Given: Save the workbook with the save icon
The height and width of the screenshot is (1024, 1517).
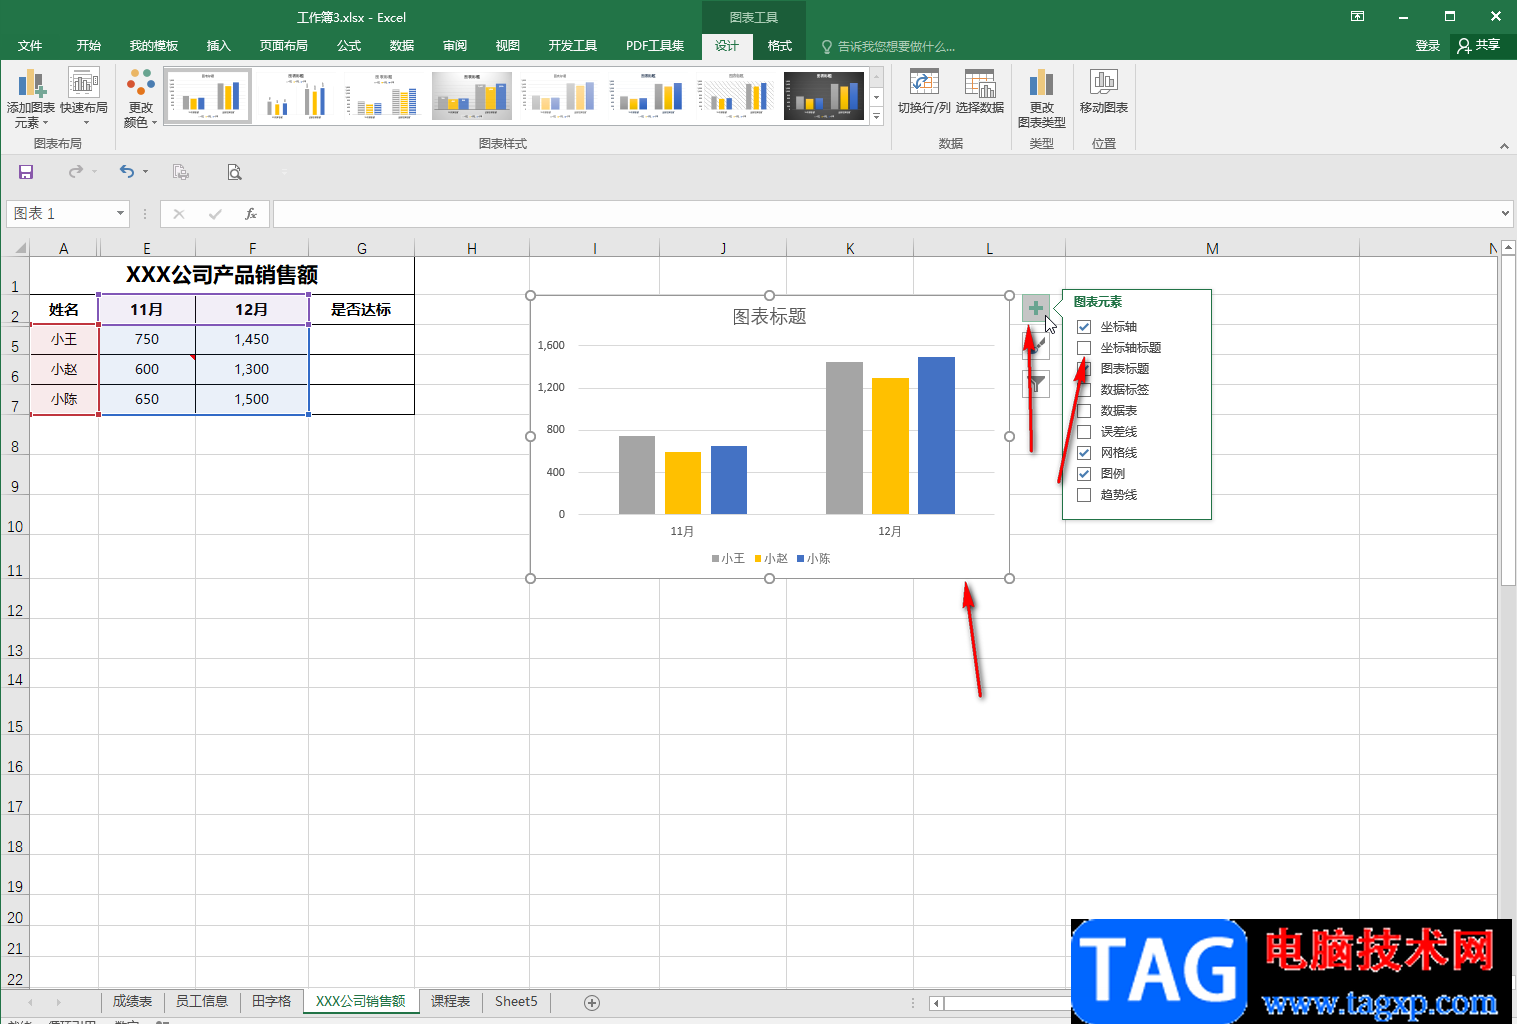Looking at the screenshot, I should point(26,172).
